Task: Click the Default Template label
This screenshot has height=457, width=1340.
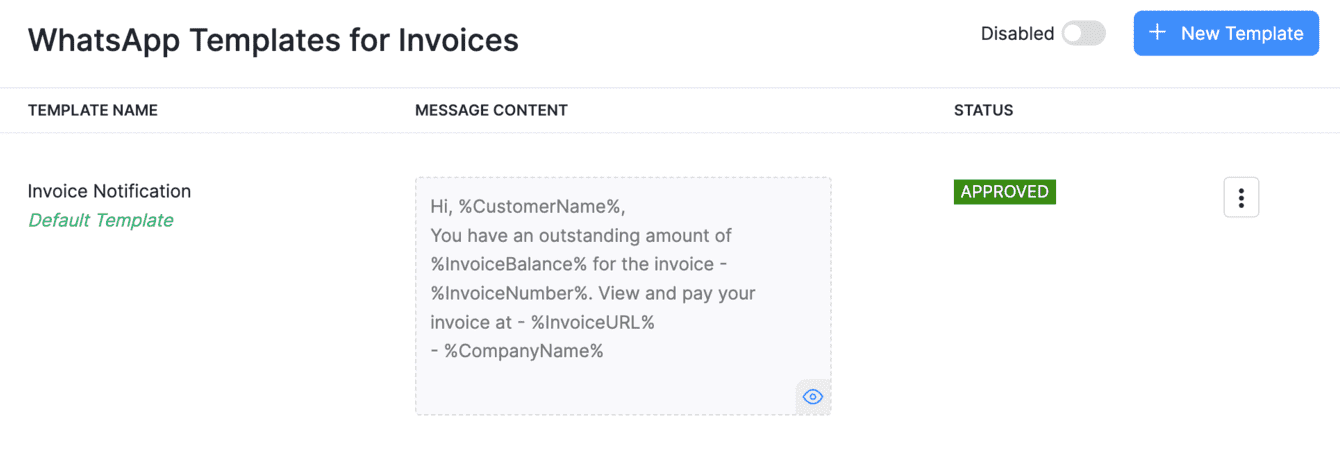Action: tap(100, 220)
